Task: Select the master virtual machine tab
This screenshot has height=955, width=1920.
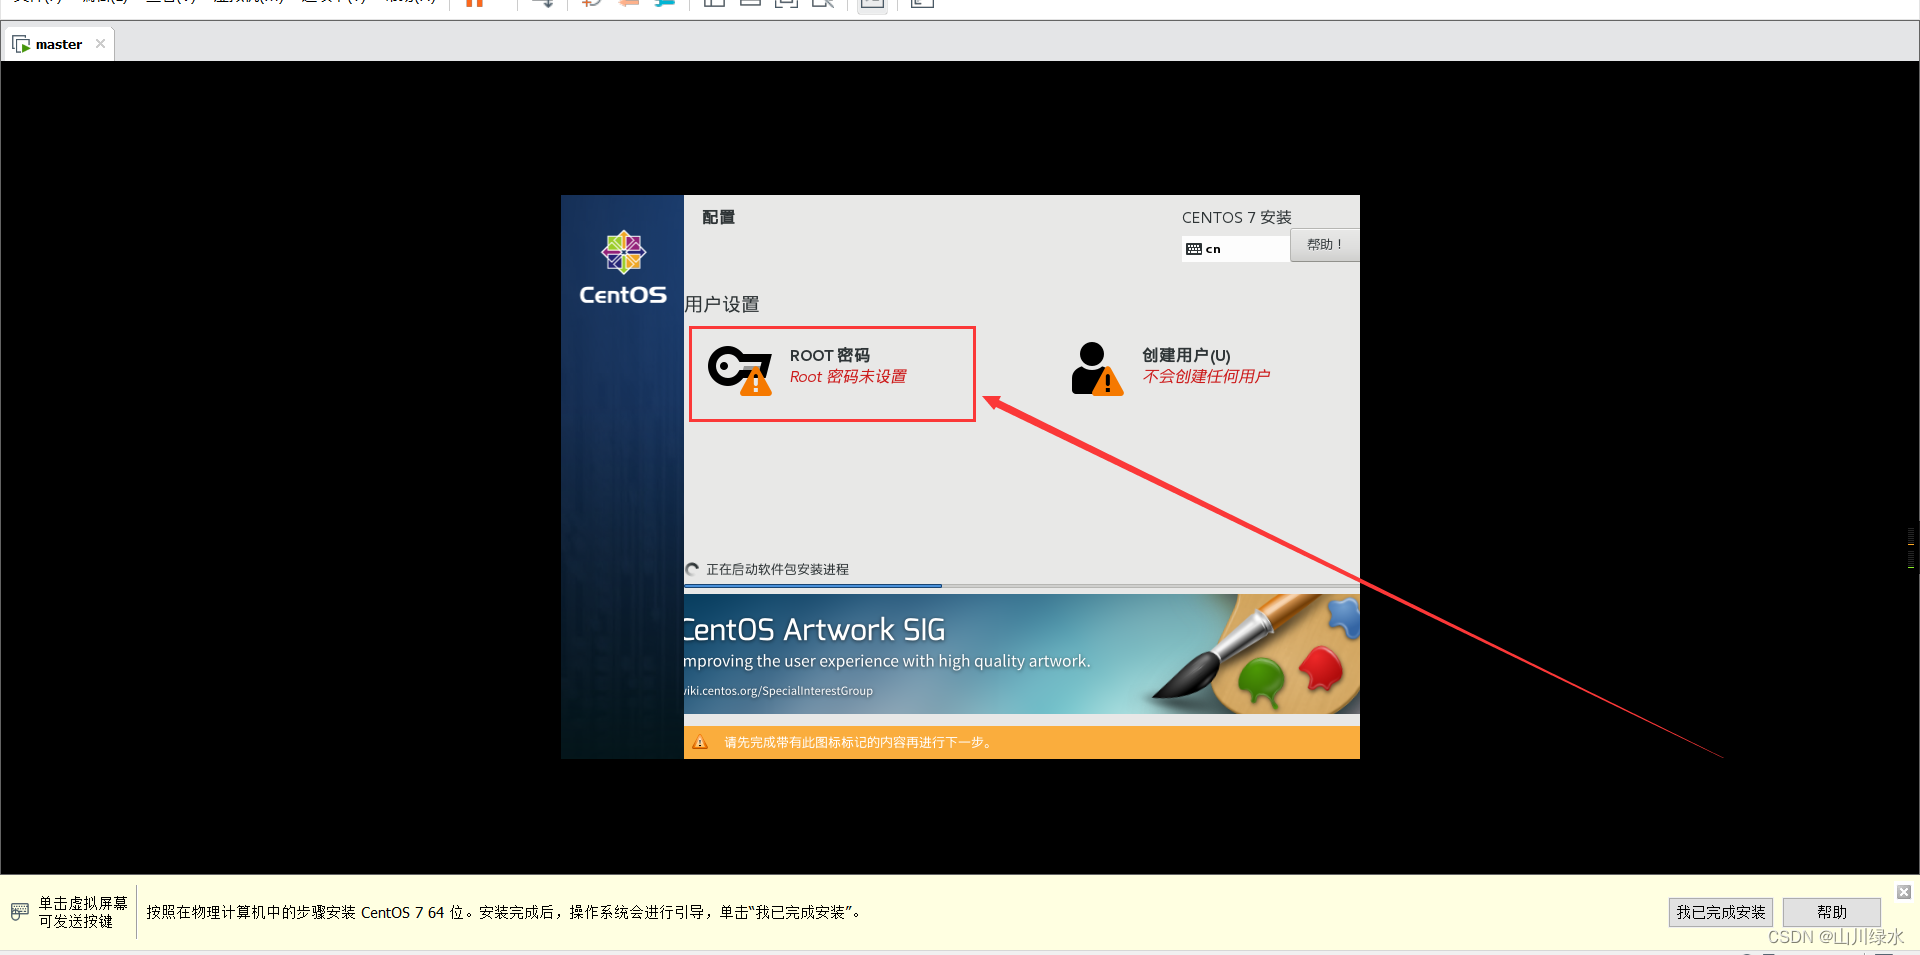Action: coord(57,43)
